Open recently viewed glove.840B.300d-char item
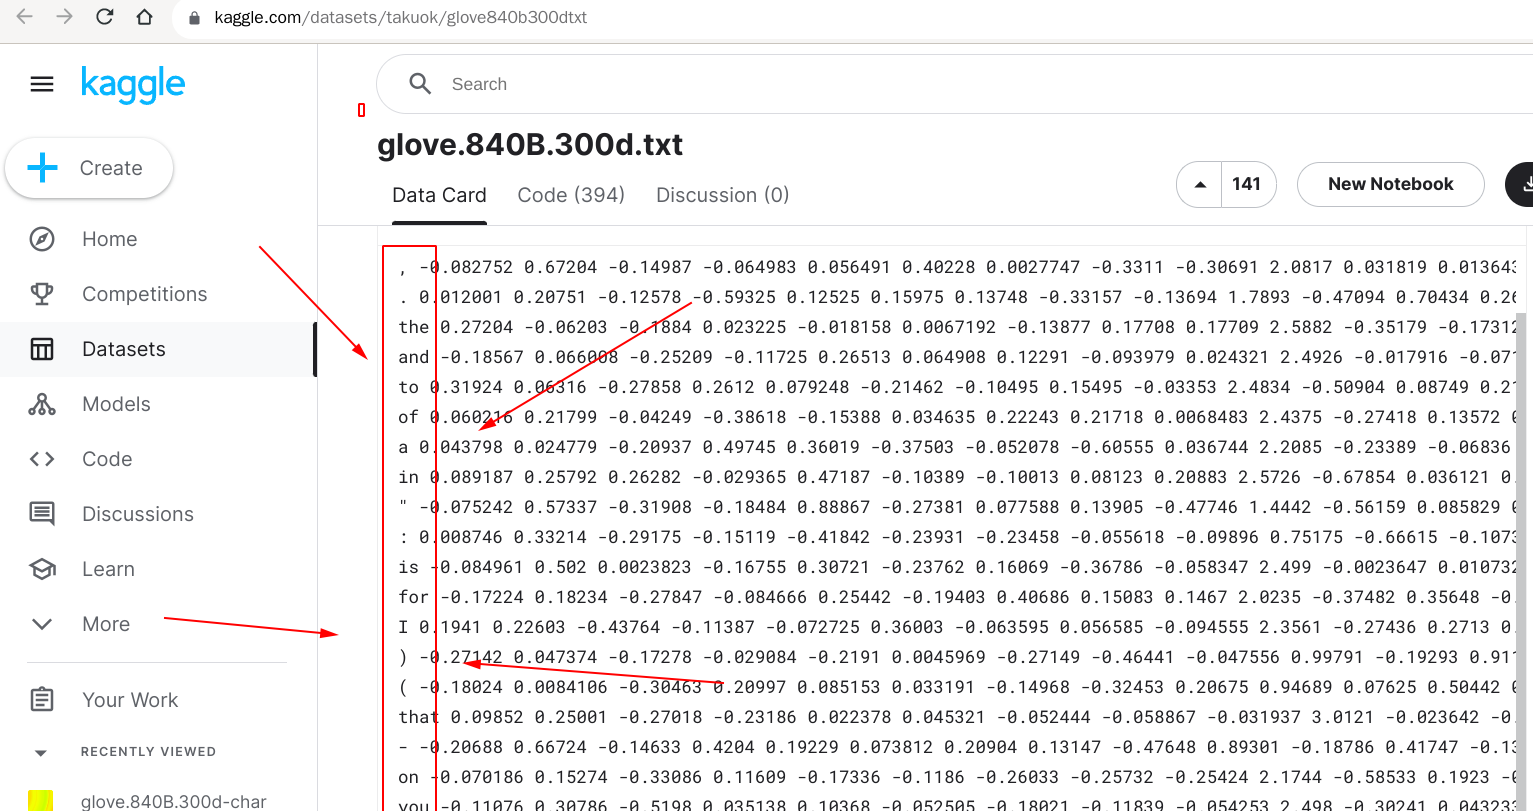Viewport: 1533px width, 811px height. [174, 801]
